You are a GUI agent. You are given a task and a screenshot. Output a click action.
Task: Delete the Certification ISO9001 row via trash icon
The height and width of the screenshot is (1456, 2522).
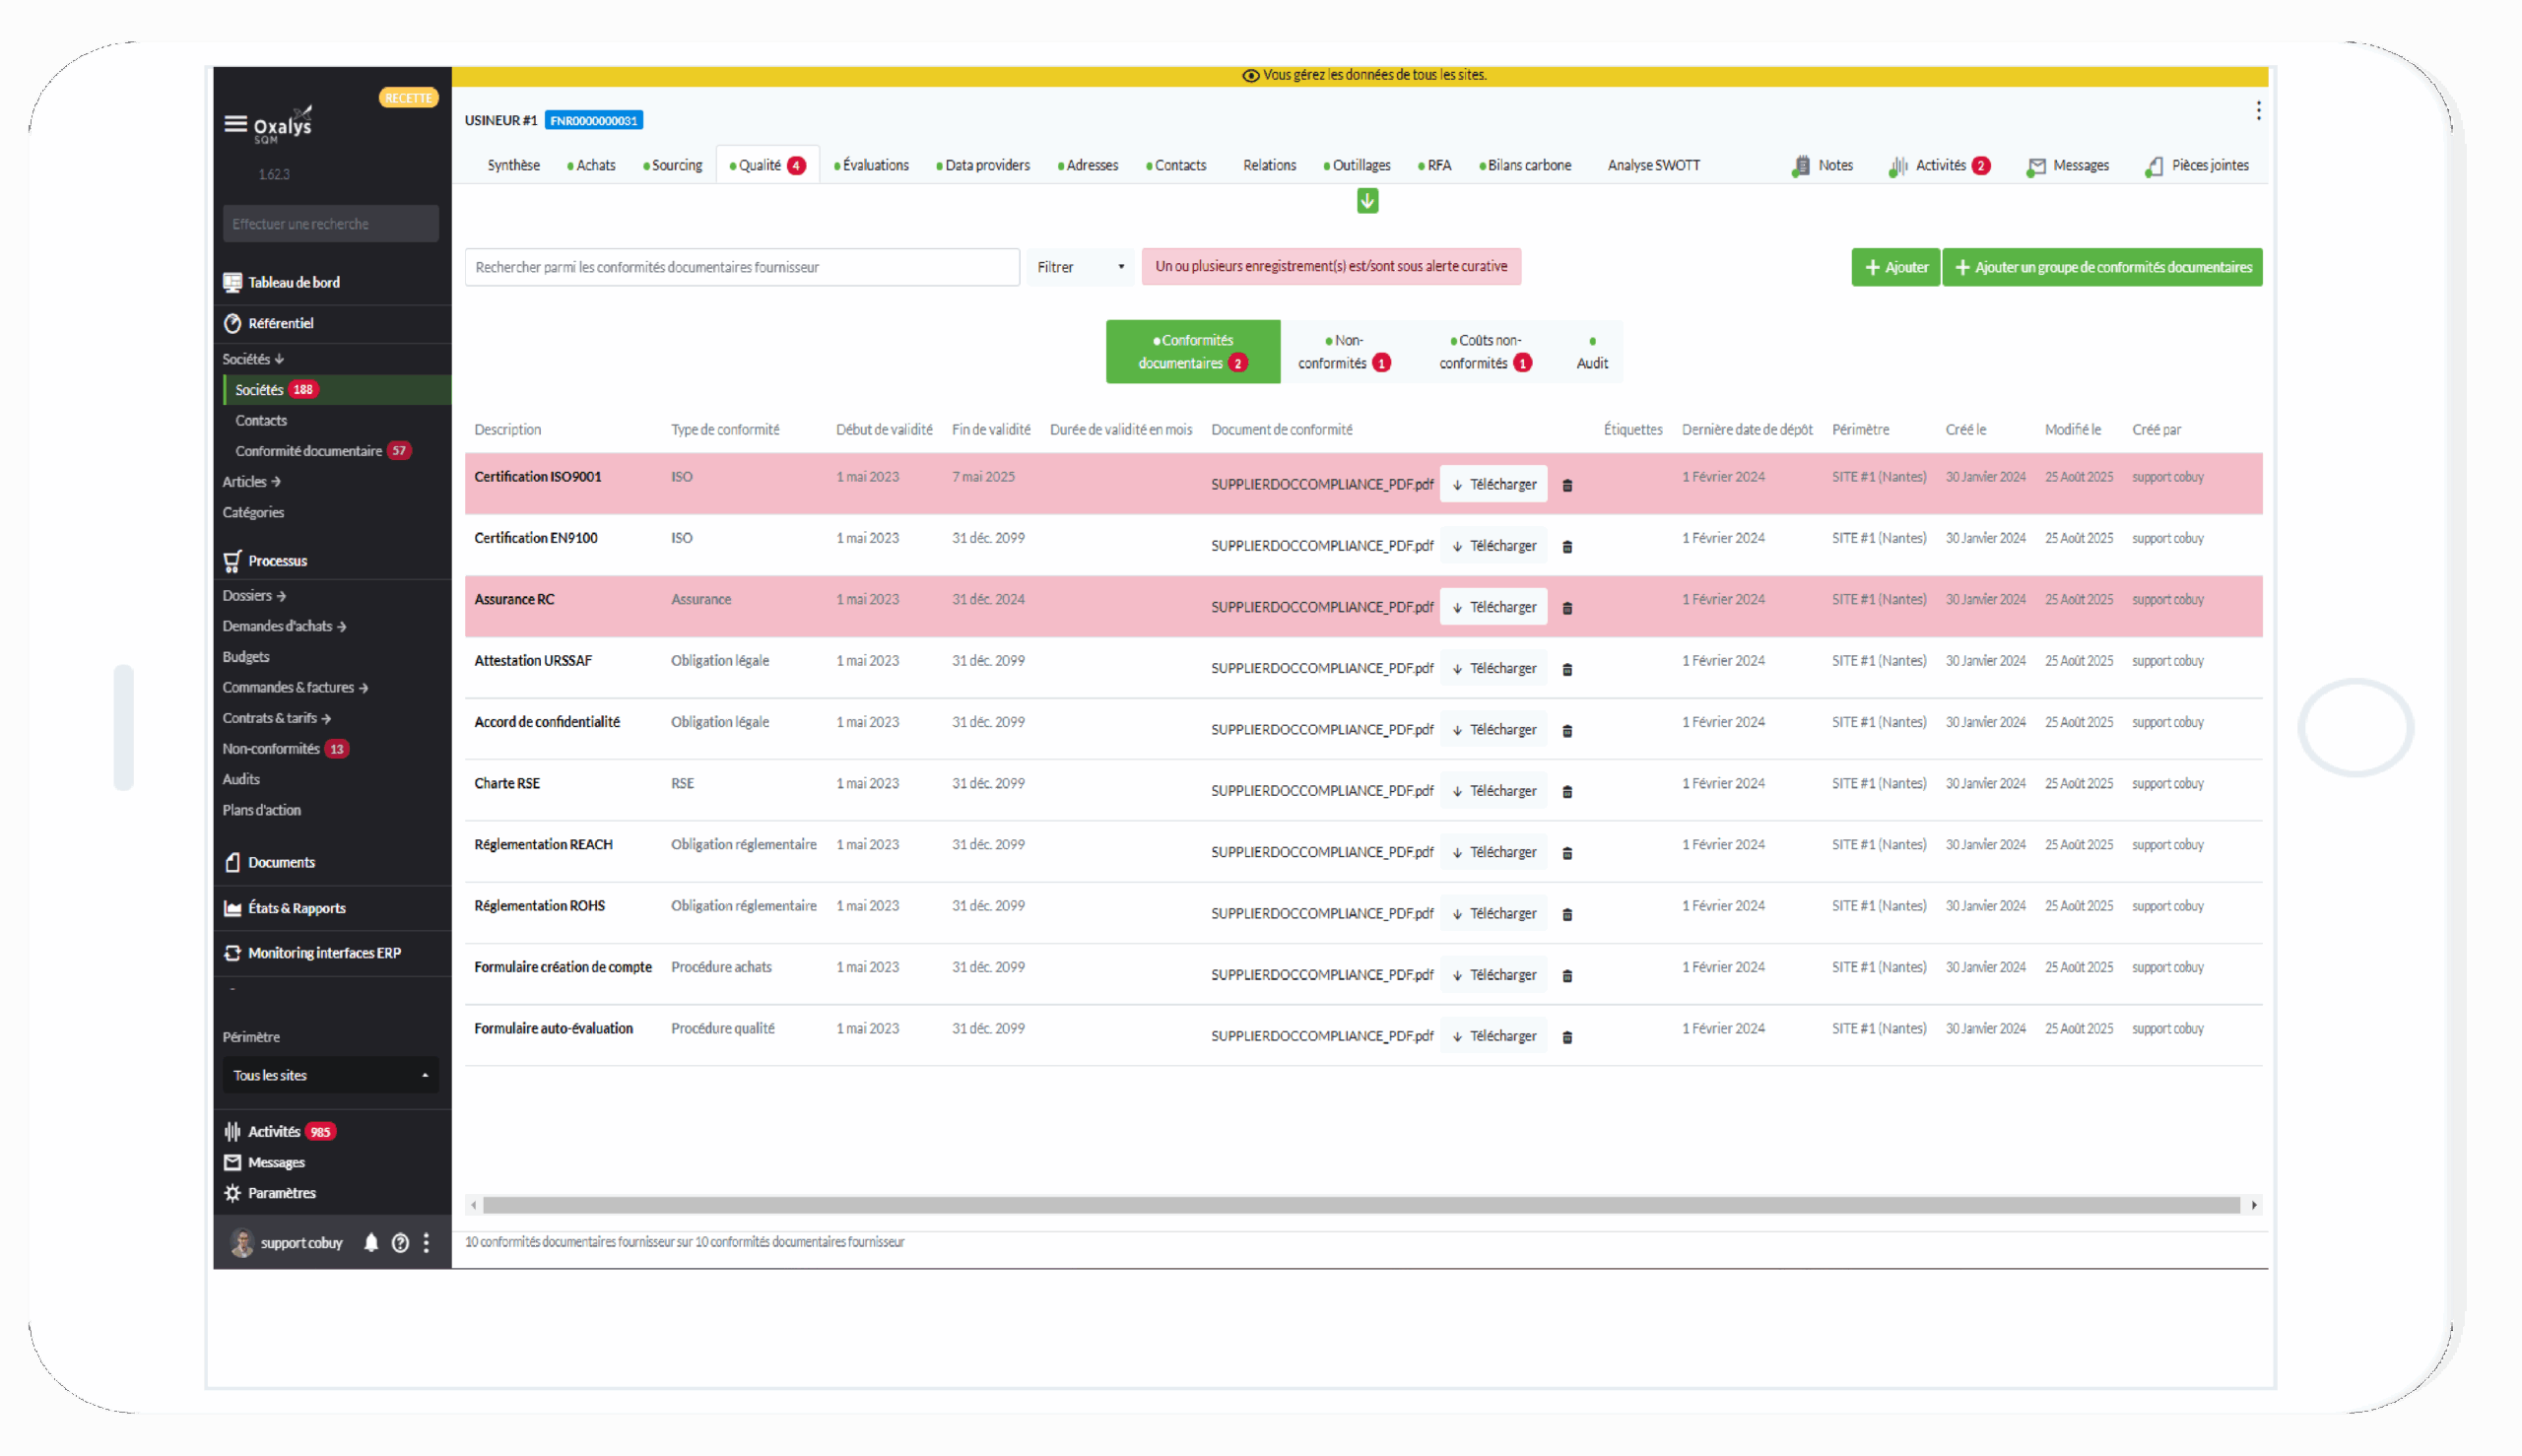tap(1567, 484)
